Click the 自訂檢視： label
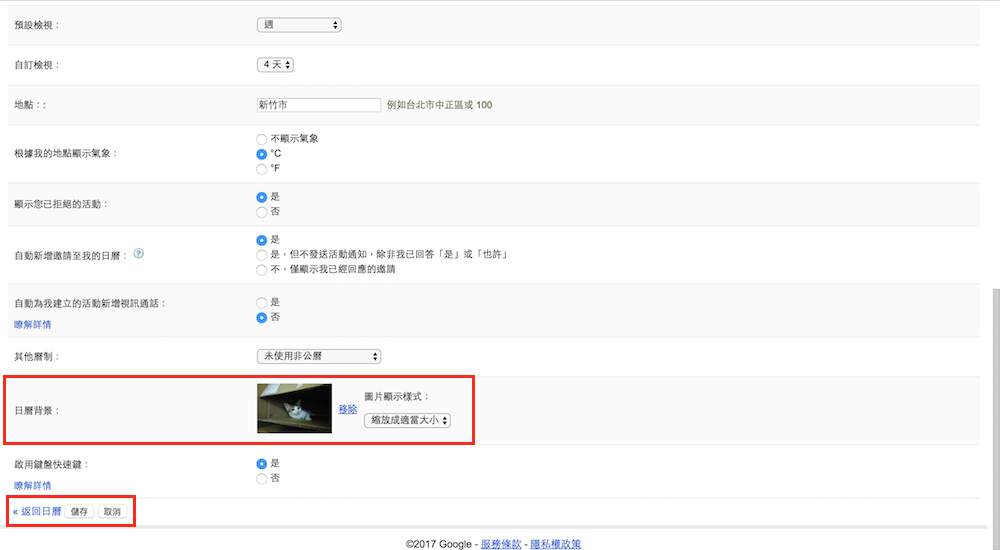The image size is (1000, 550). [37, 64]
